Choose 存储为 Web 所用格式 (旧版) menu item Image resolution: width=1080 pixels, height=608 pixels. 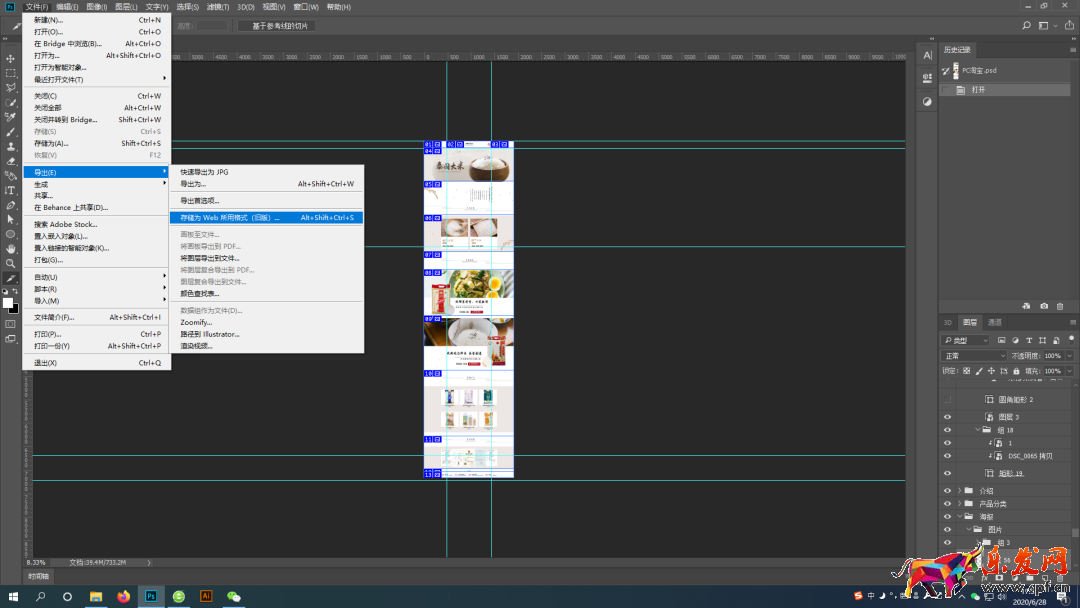click(230, 217)
